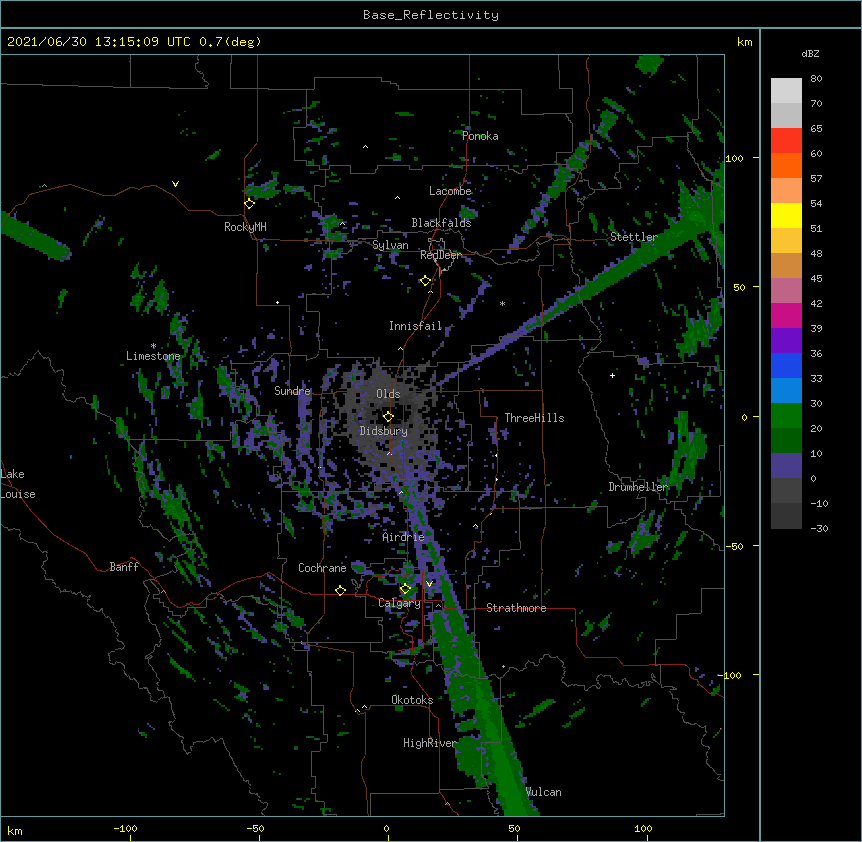Click the yellow V marker north of RockyMH
The width and height of the screenshot is (862, 842).
click(175, 184)
